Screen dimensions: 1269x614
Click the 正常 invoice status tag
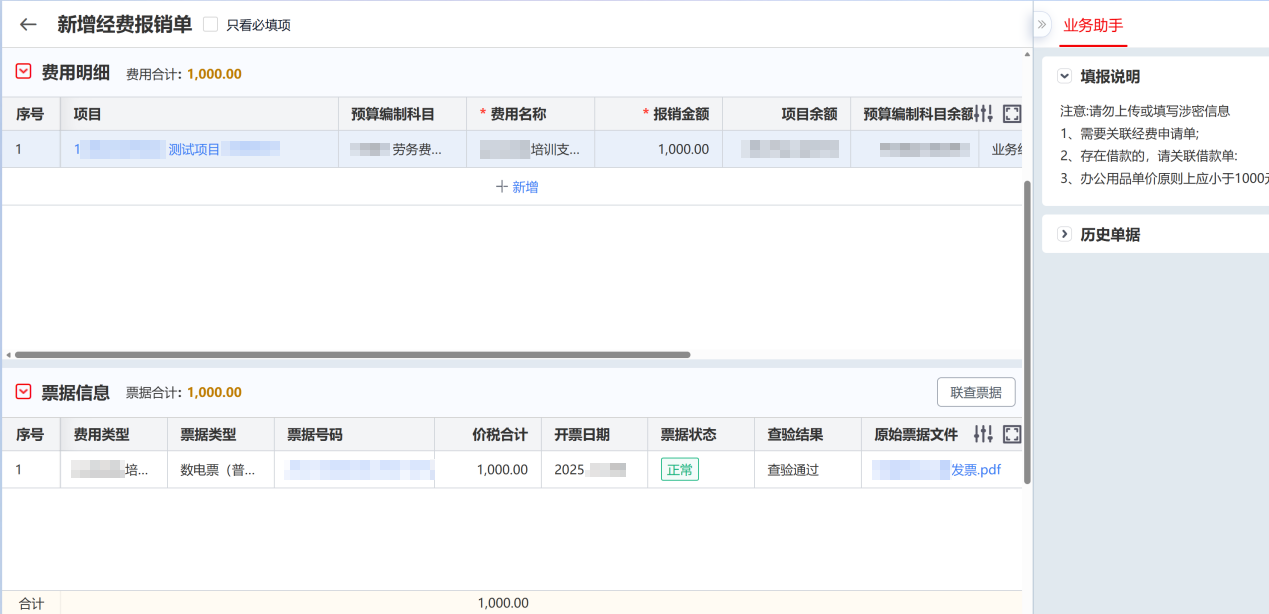tap(679, 469)
